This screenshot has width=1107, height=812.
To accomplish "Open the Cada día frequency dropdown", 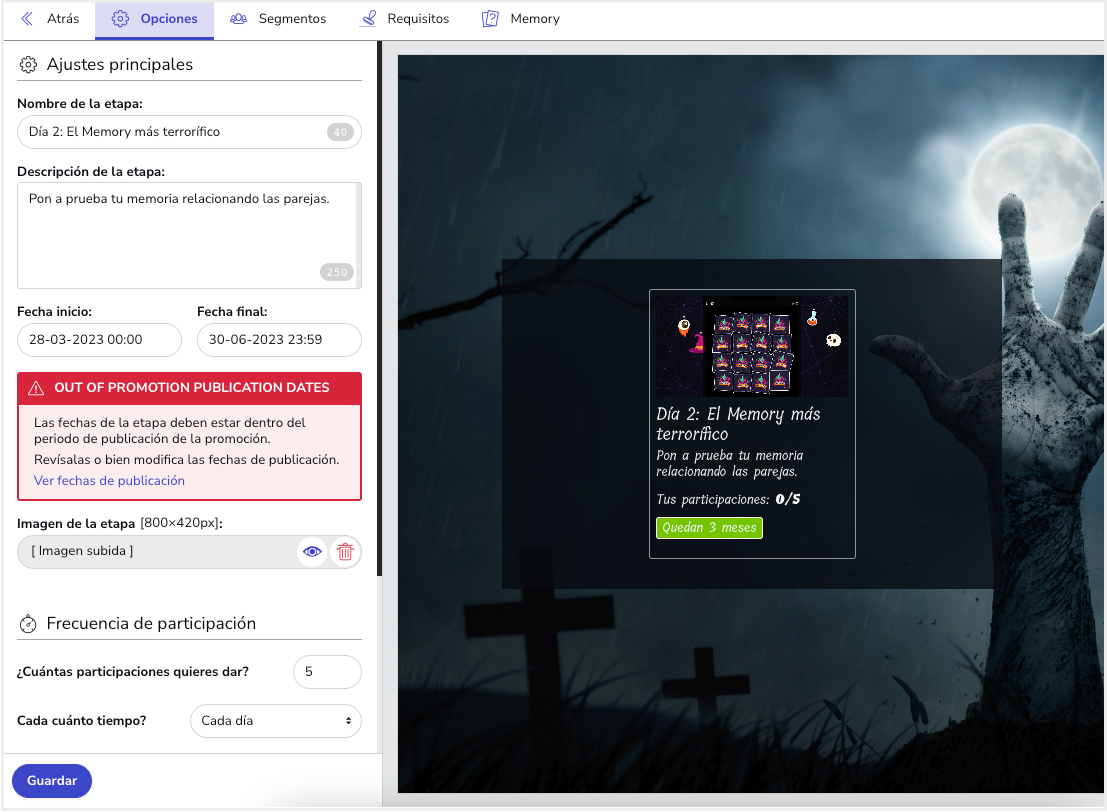I will coord(275,721).
